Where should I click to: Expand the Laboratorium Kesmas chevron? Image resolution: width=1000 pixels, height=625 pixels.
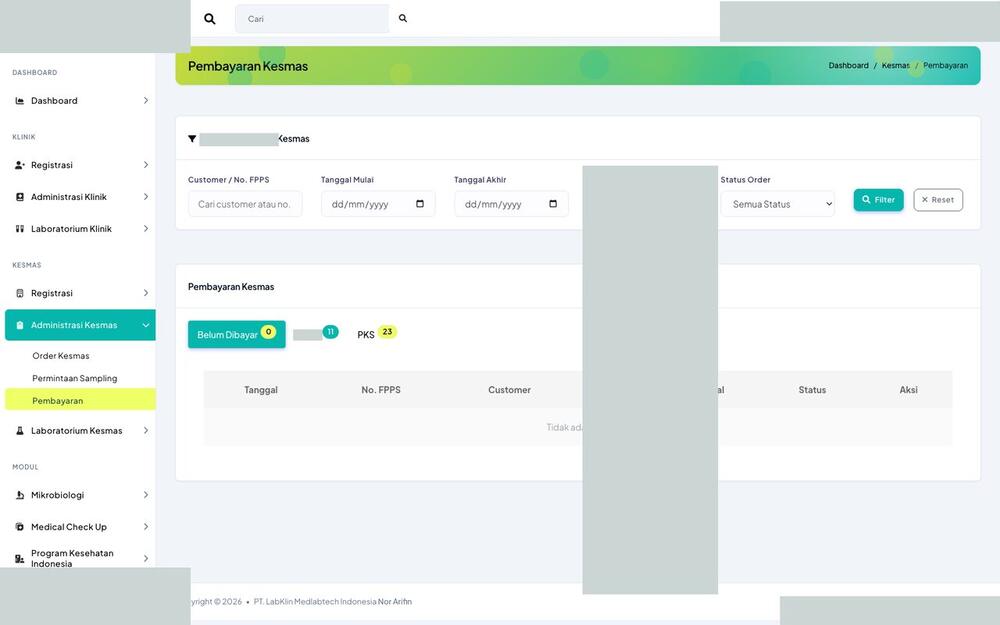[145, 431]
